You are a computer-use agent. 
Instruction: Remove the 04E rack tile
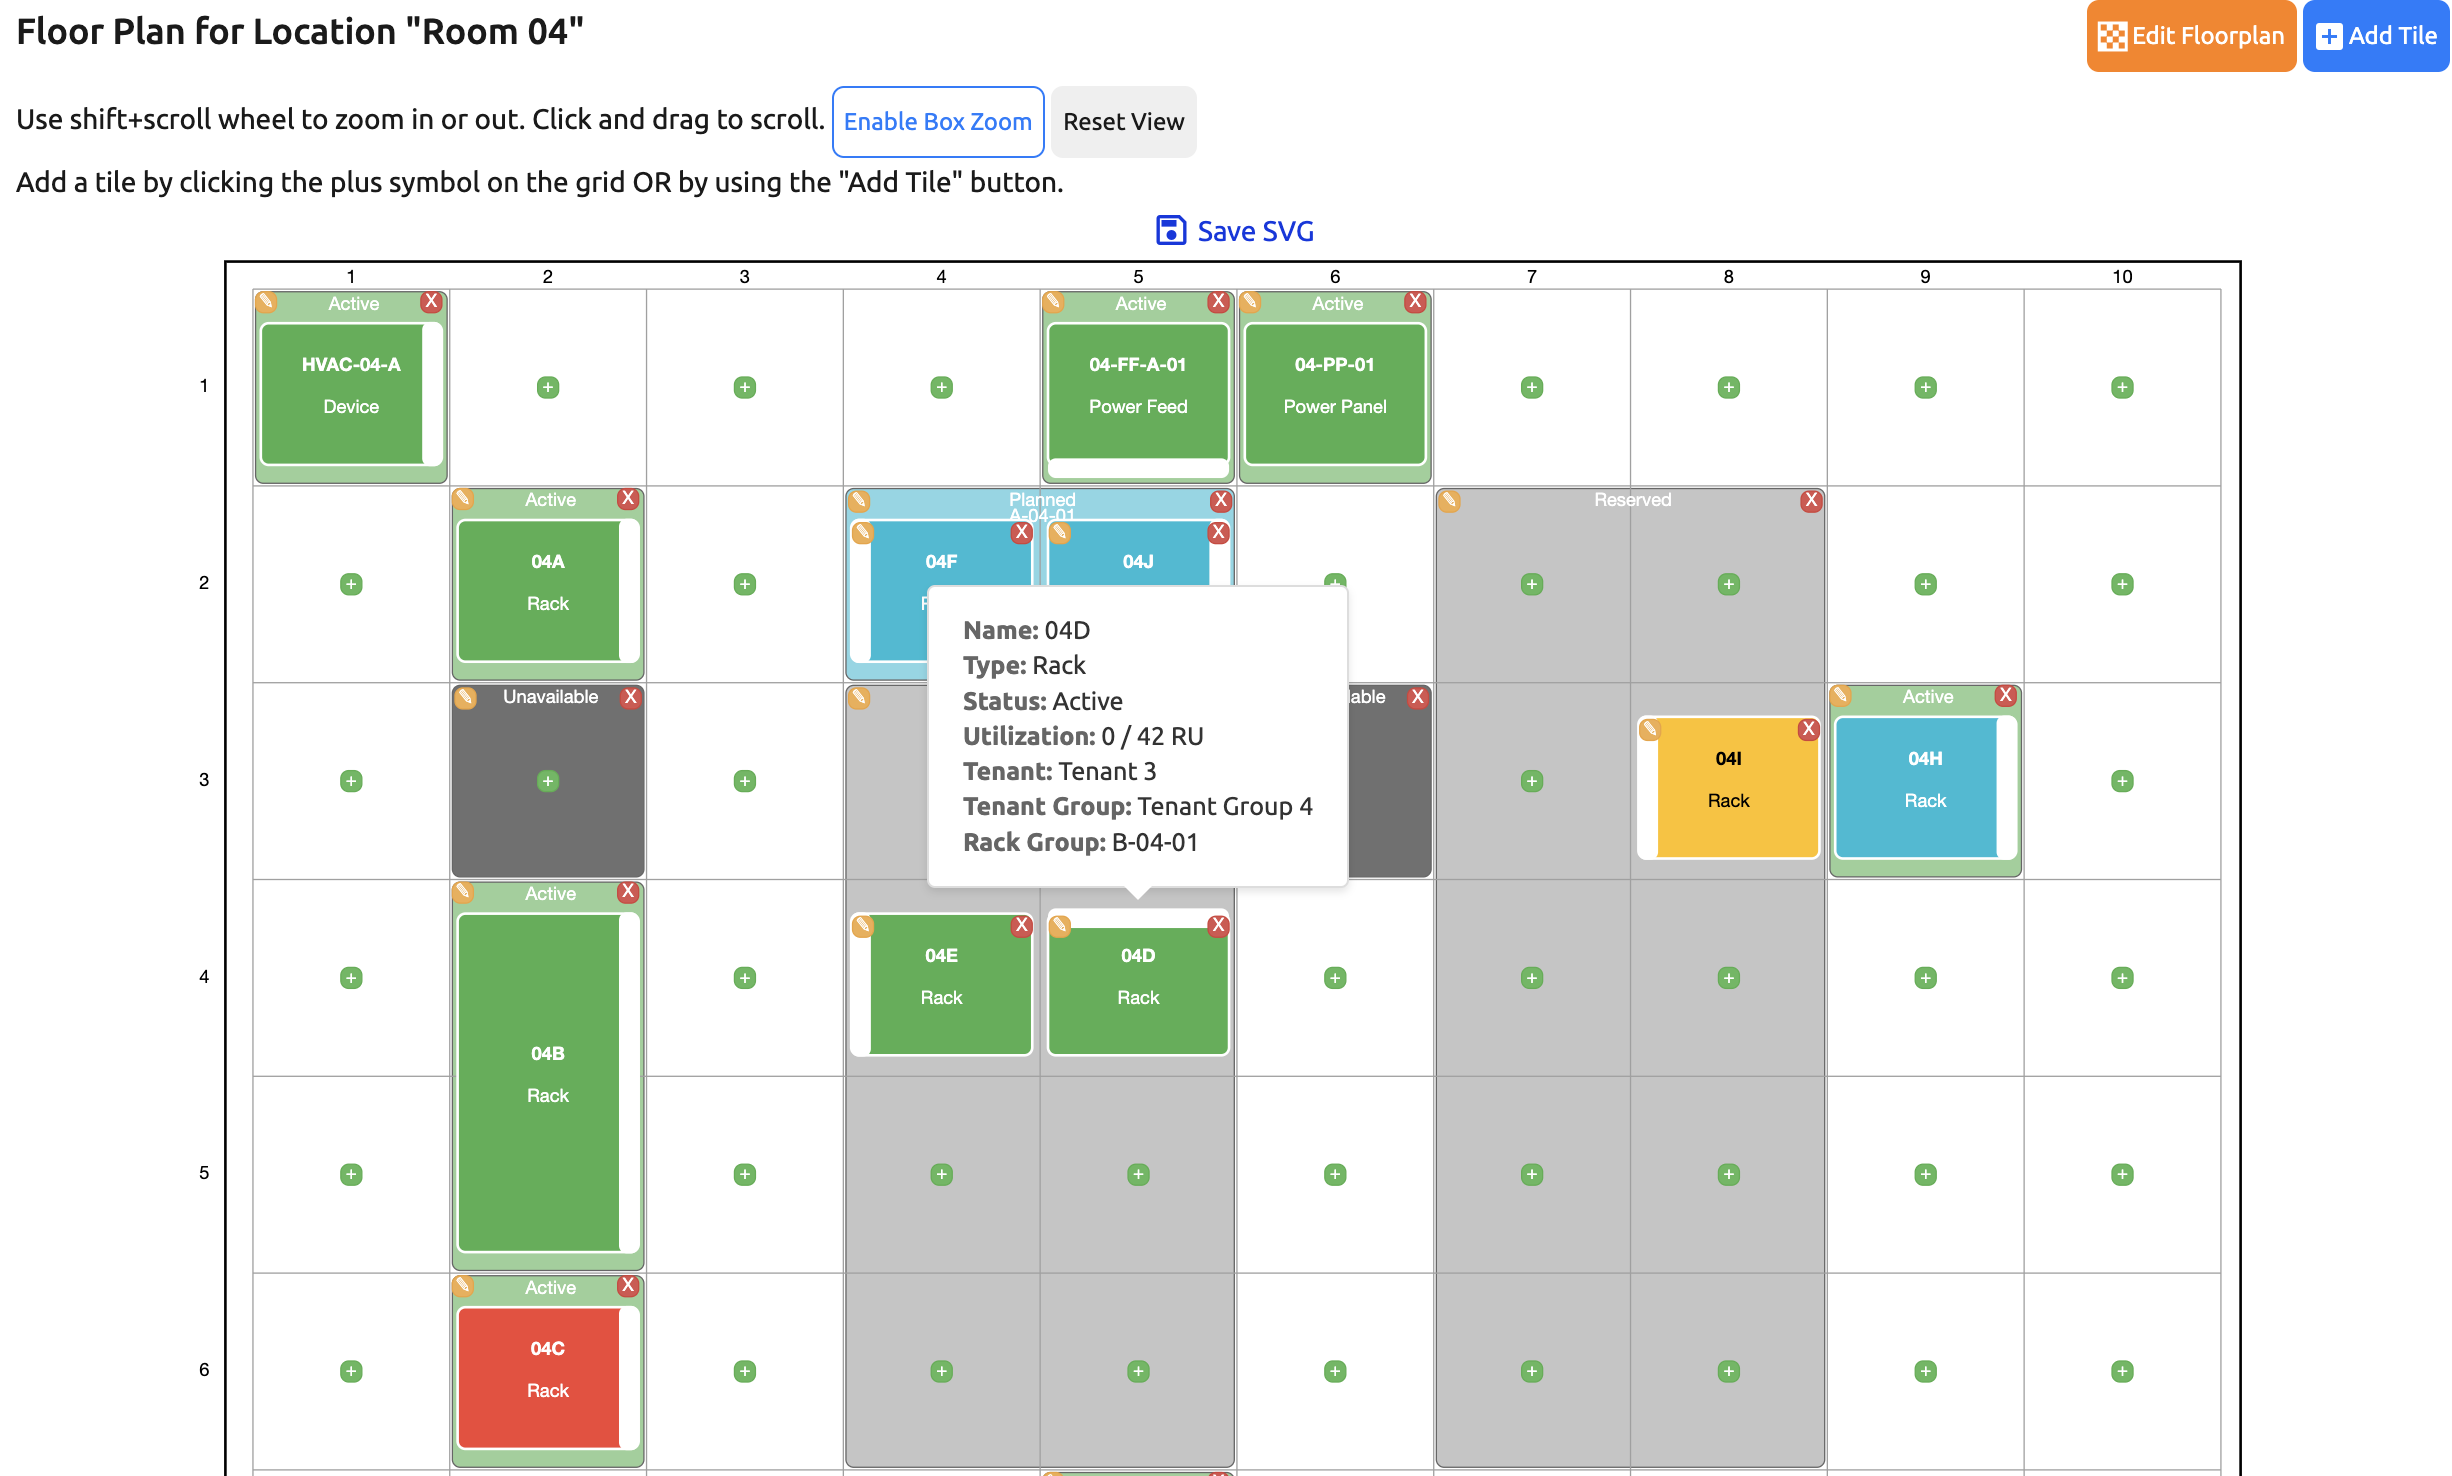(x=1022, y=926)
